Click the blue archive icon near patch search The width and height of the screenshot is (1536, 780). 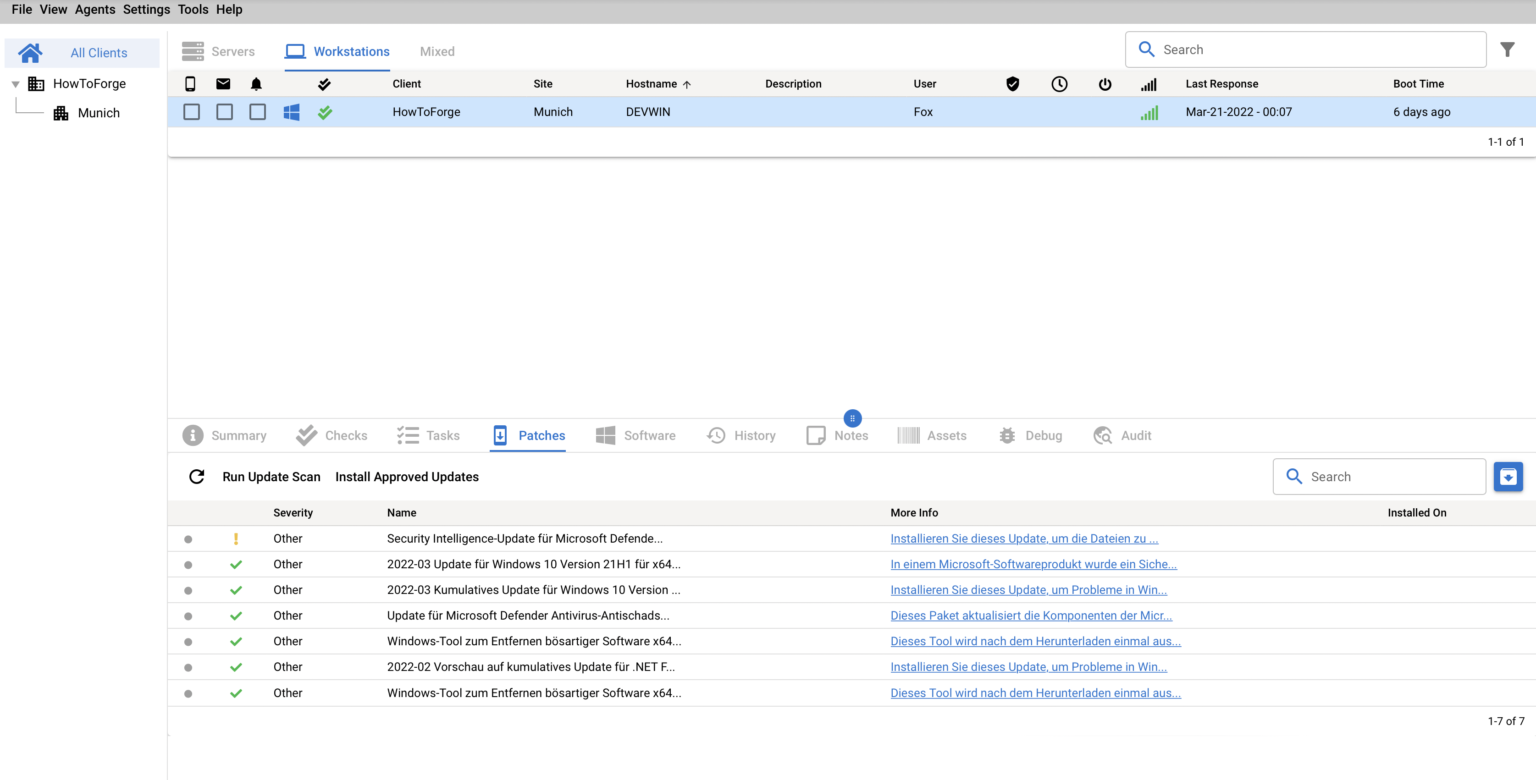point(1507,477)
